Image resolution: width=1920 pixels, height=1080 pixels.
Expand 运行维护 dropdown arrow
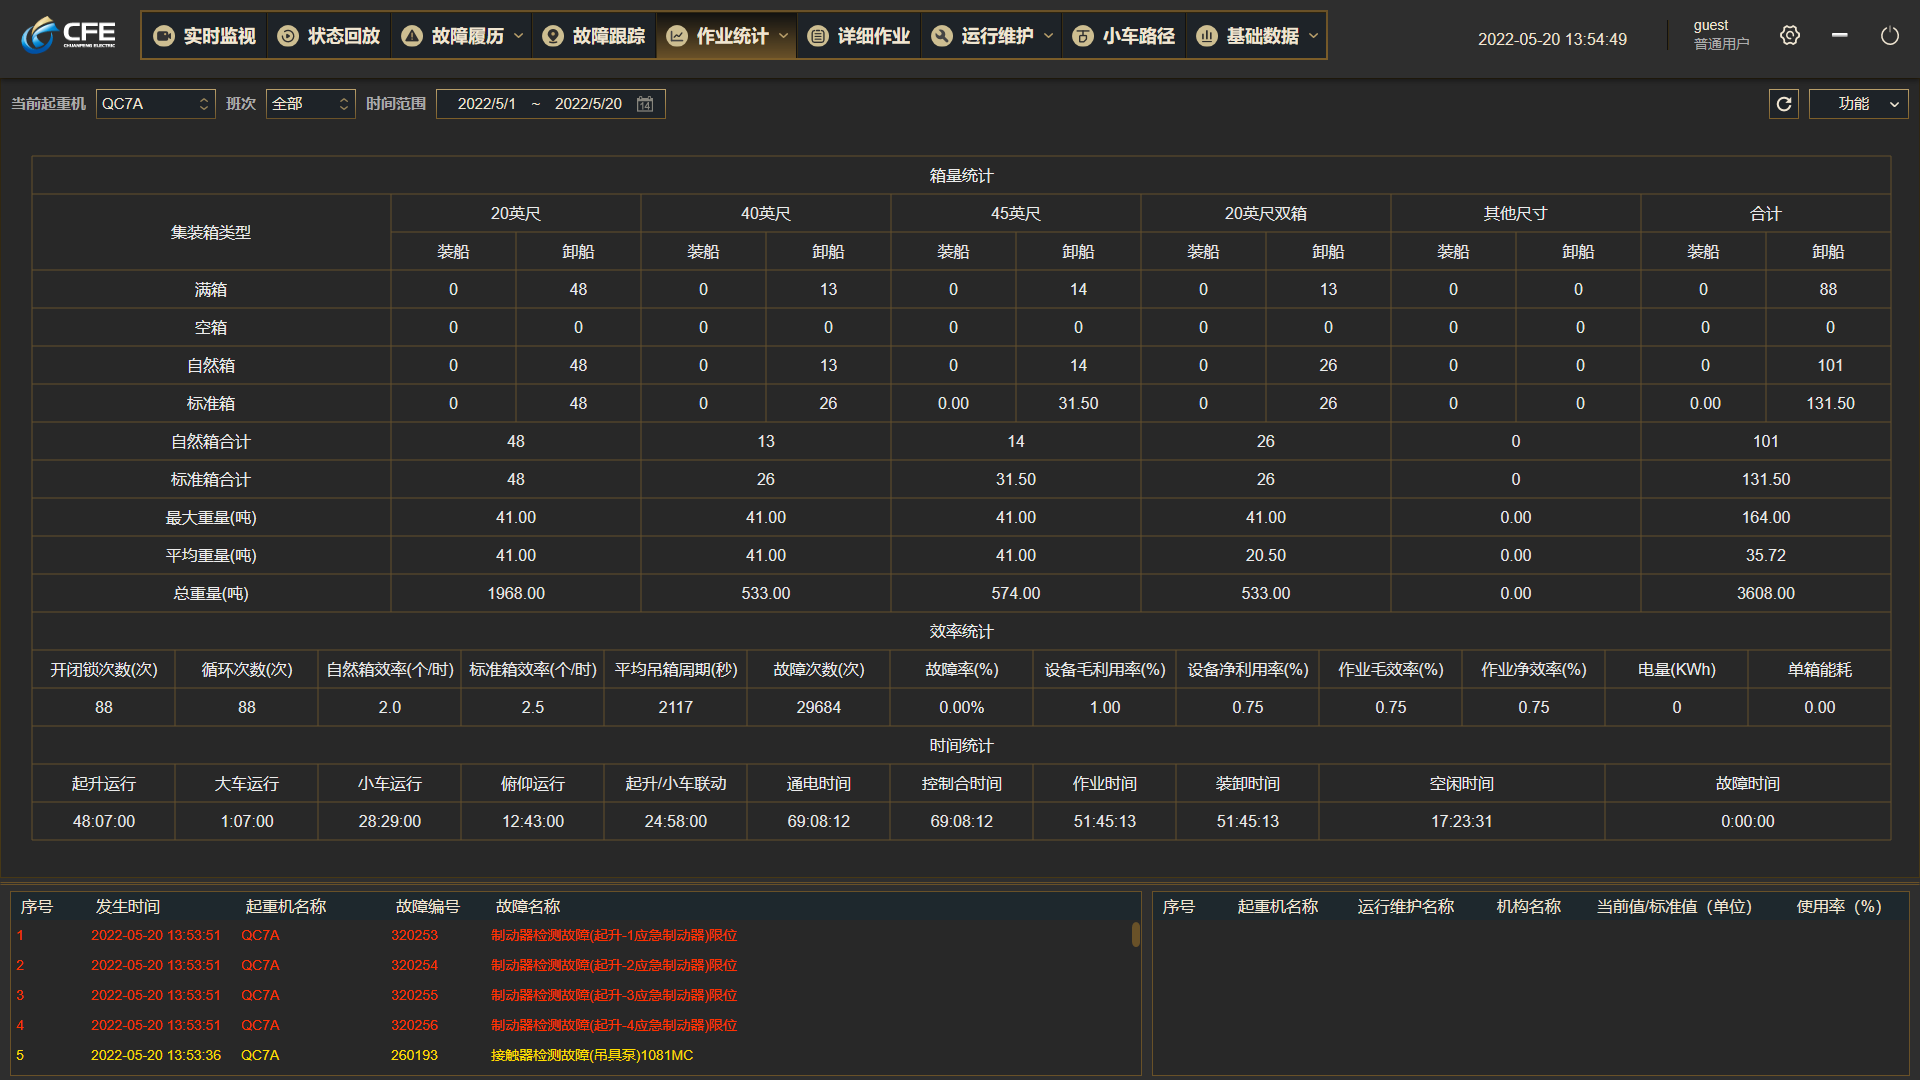[x=1048, y=36]
